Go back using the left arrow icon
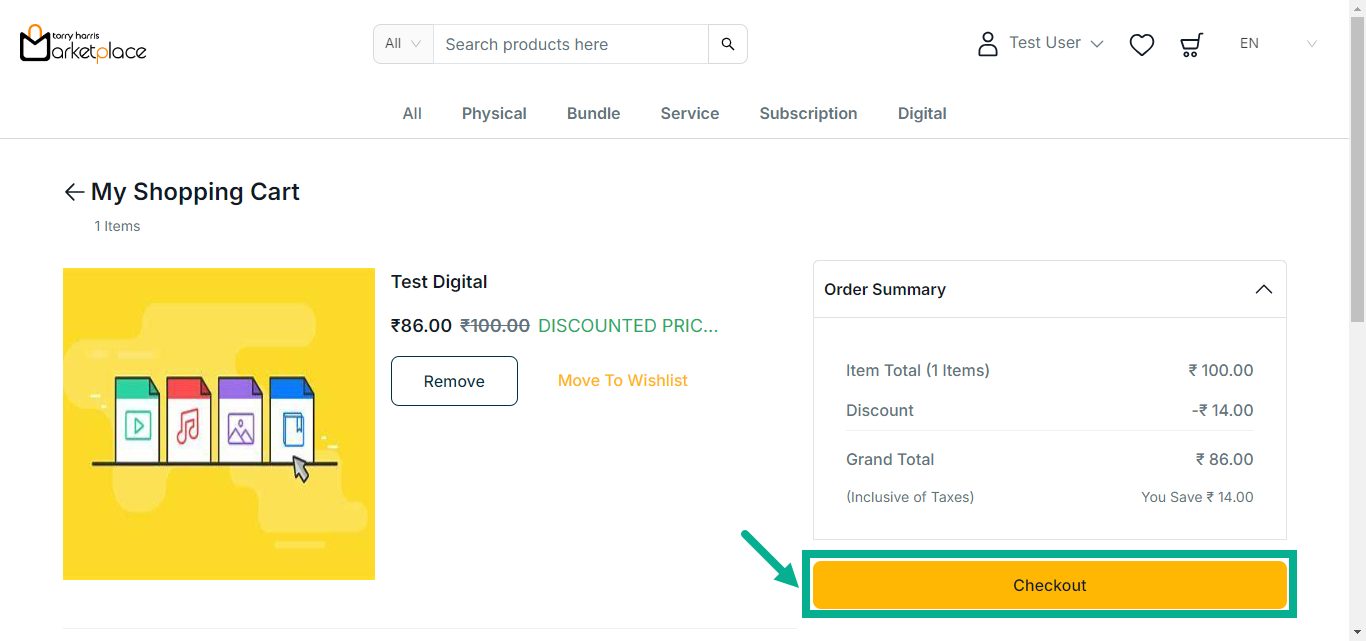Image resolution: width=1366 pixels, height=641 pixels. (x=74, y=192)
